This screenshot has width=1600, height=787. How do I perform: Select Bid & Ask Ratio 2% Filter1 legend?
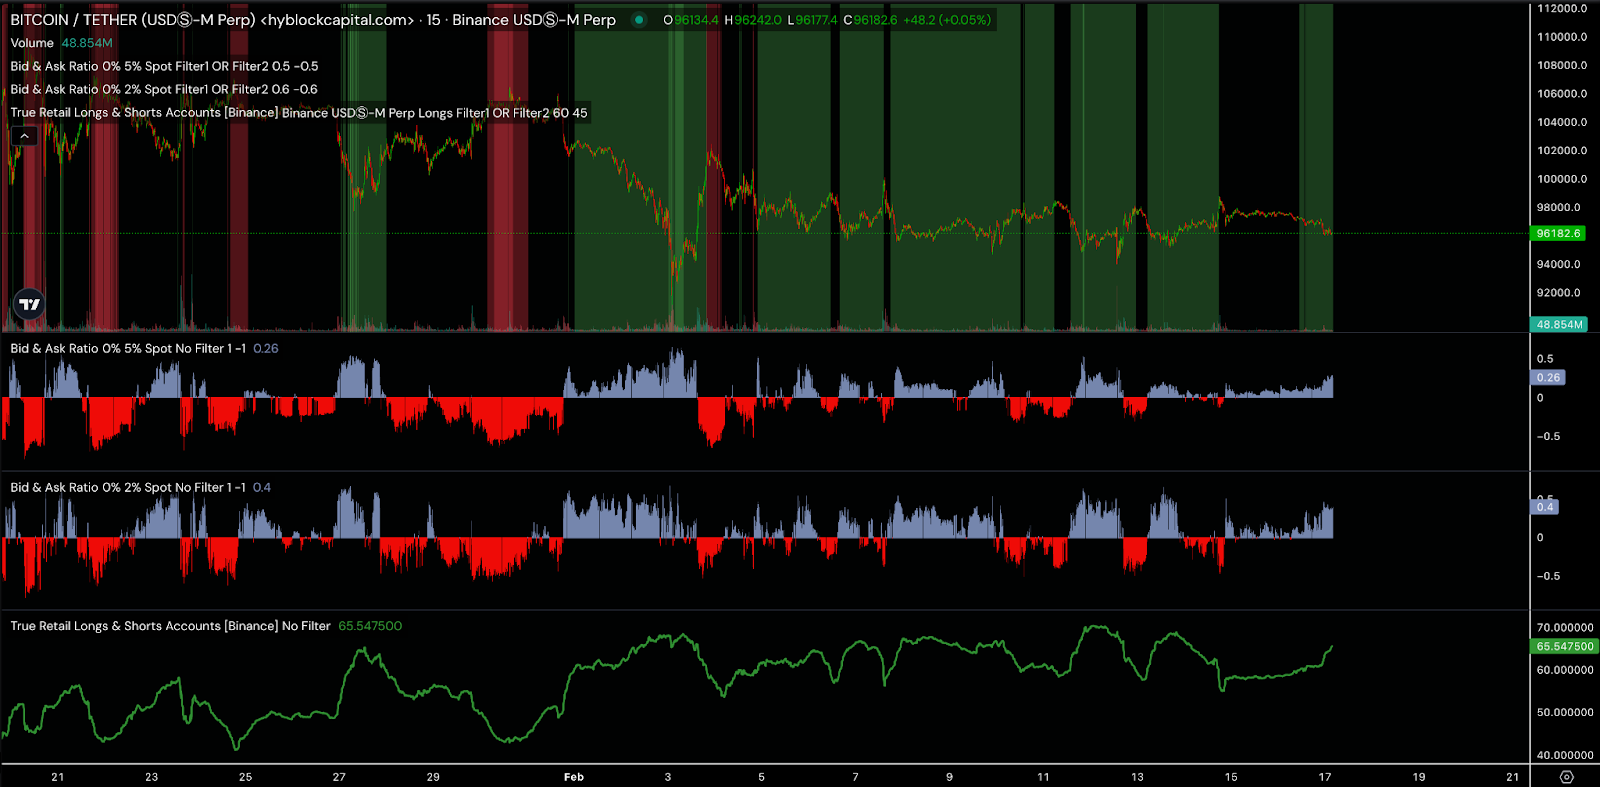pos(164,89)
